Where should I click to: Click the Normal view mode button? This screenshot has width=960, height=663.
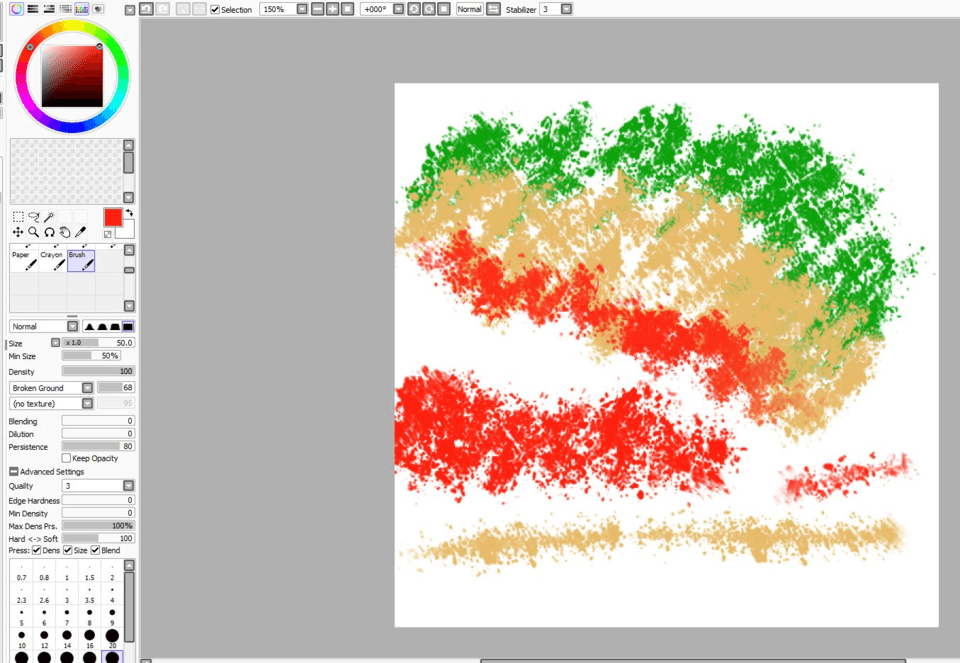tap(470, 9)
